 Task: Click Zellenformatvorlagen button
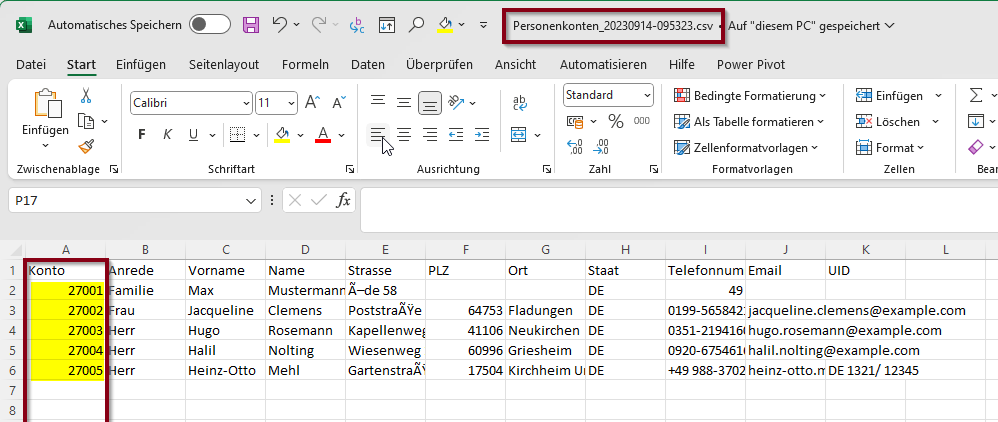click(746, 148)
